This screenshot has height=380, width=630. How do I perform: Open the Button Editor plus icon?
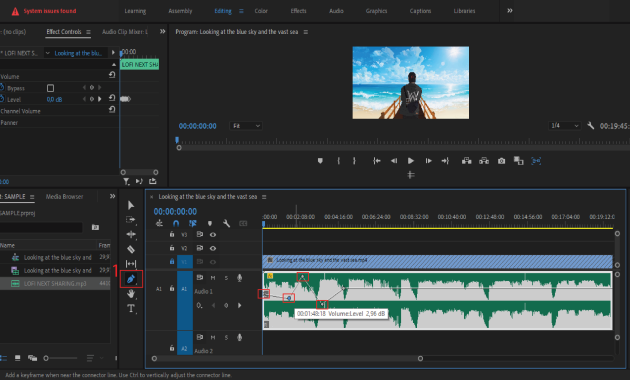tap(411, 175)
